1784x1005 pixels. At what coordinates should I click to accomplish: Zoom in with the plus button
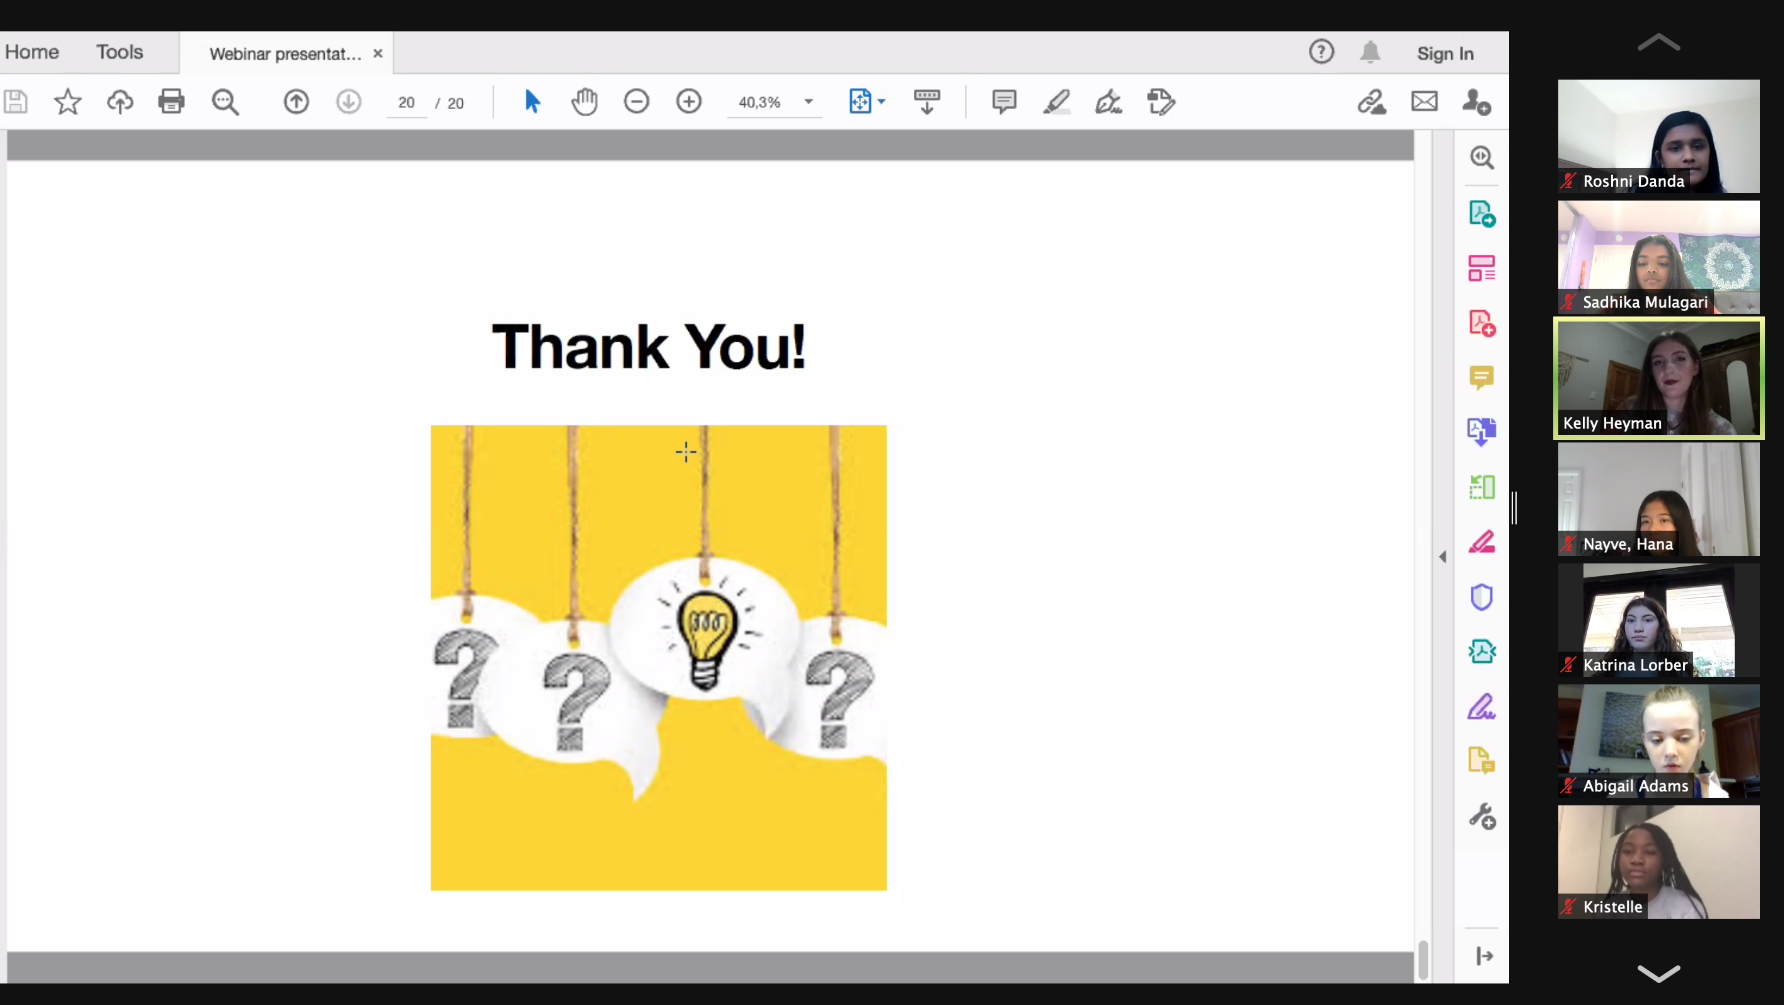tap(689, 102)
